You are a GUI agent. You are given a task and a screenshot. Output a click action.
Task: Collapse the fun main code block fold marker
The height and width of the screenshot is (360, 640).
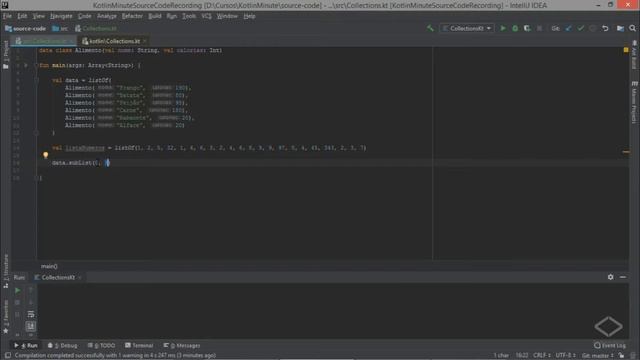[36, 65]
